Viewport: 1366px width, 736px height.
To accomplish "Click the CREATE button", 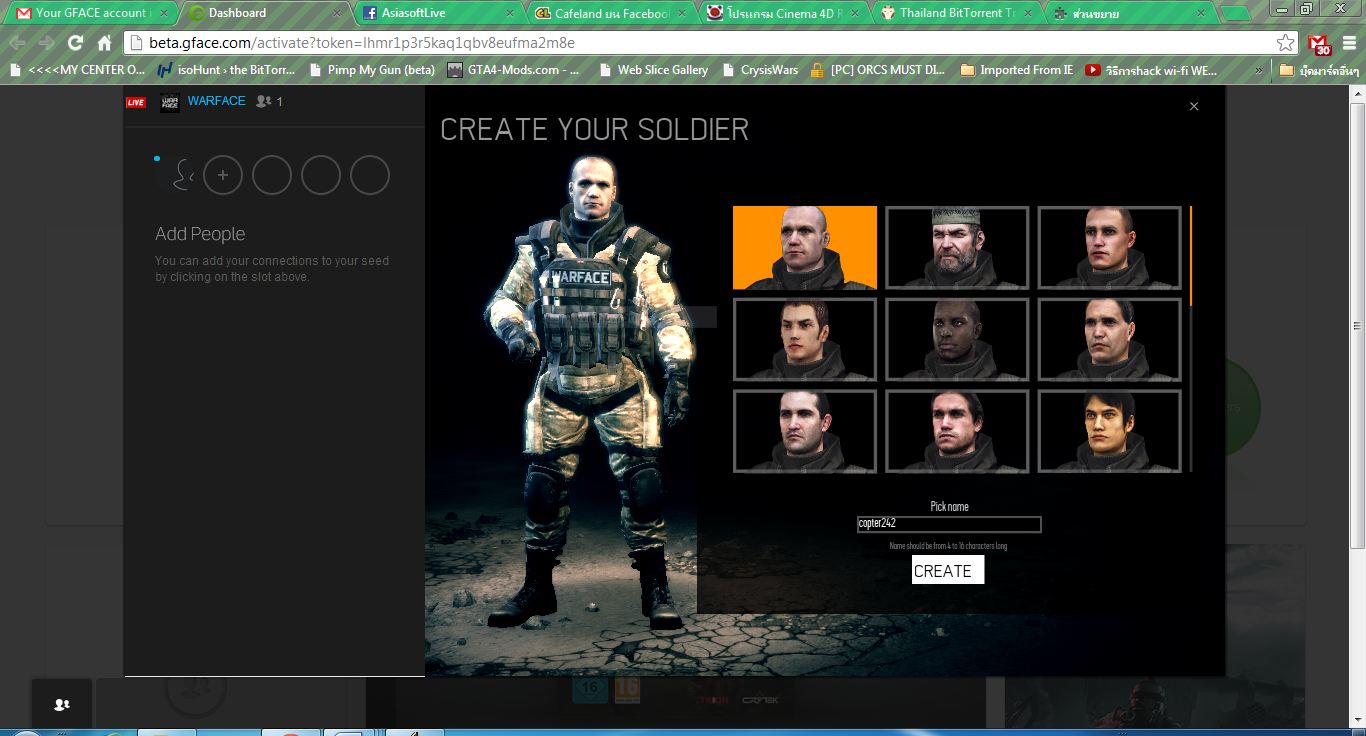I will tap(948, 570).
